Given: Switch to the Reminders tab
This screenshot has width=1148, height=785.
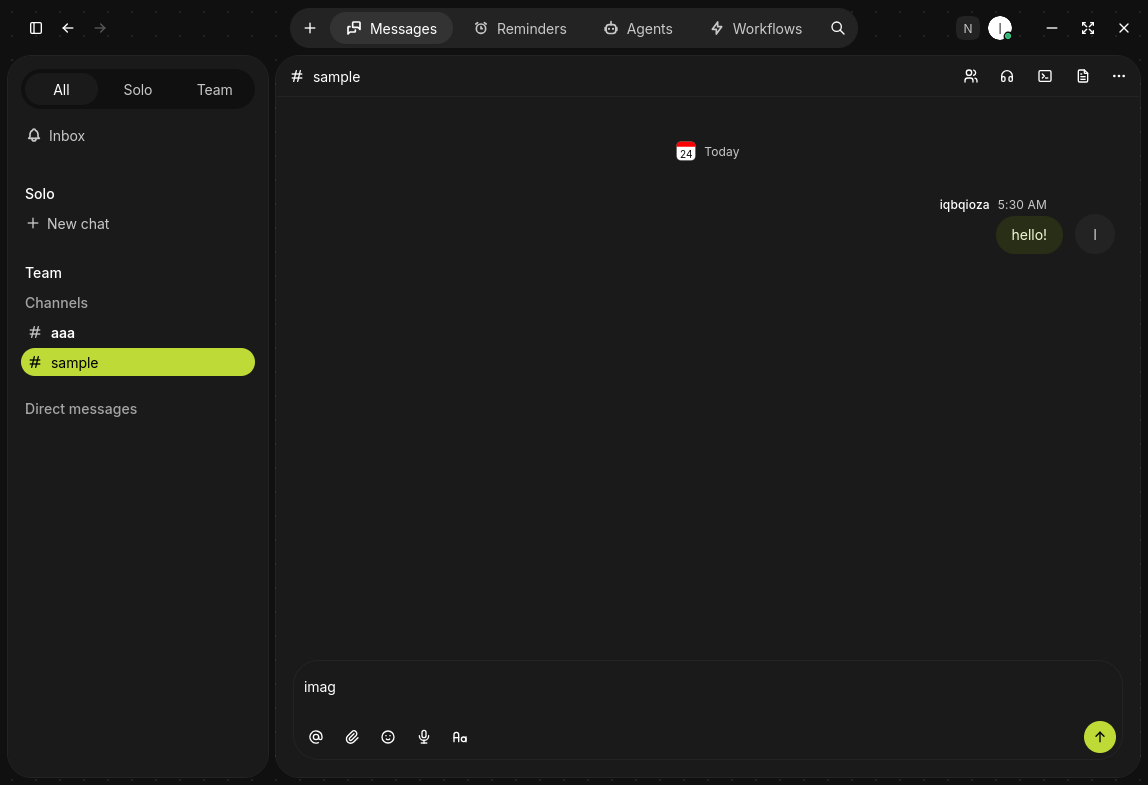Looking at the screenshot, I should pos(521,28).
